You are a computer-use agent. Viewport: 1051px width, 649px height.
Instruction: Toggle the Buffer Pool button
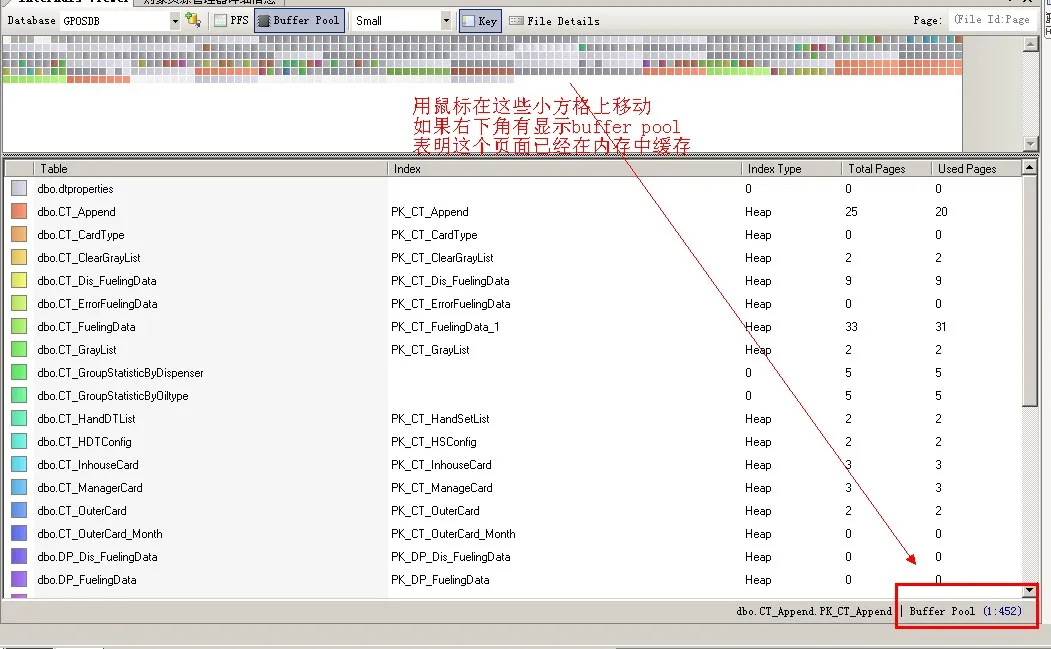[299, 20]
